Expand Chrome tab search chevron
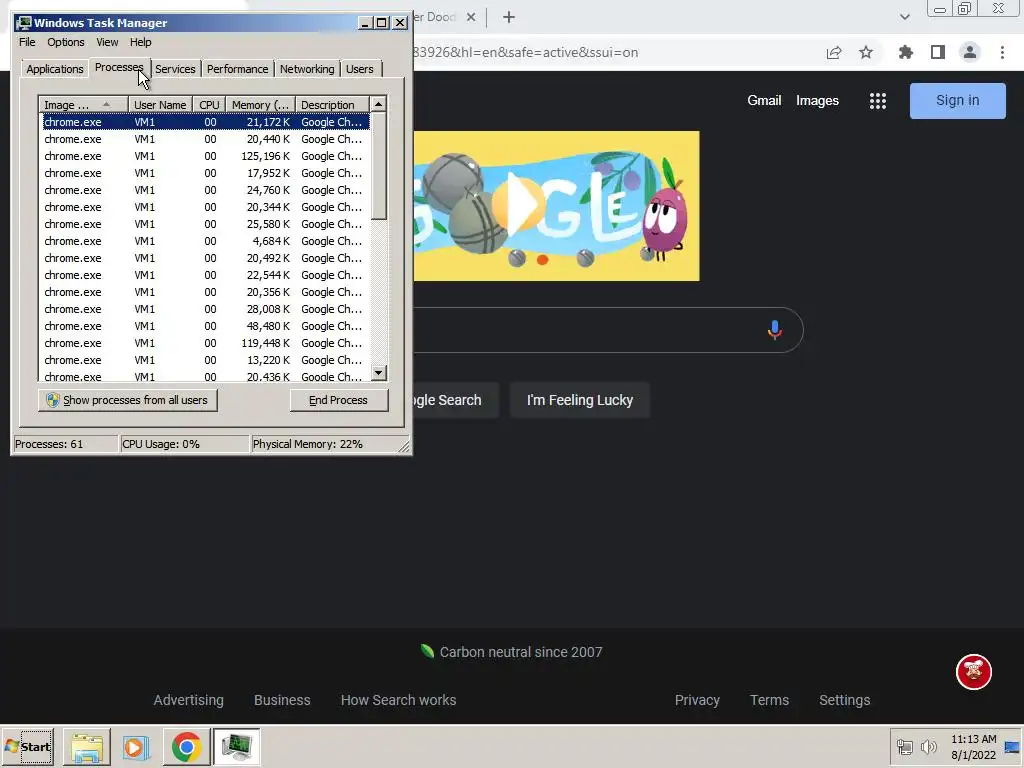 904,17
